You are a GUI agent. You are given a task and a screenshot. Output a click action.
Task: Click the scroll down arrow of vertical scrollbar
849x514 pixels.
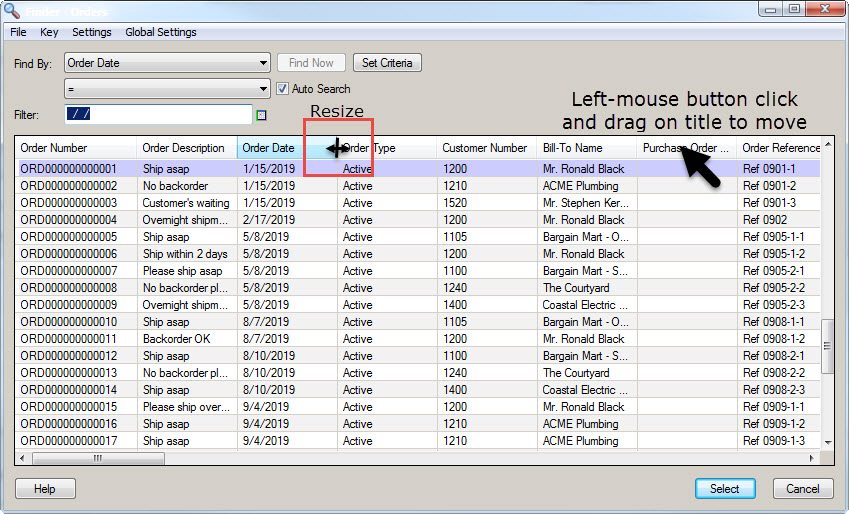tap(828, 443)
